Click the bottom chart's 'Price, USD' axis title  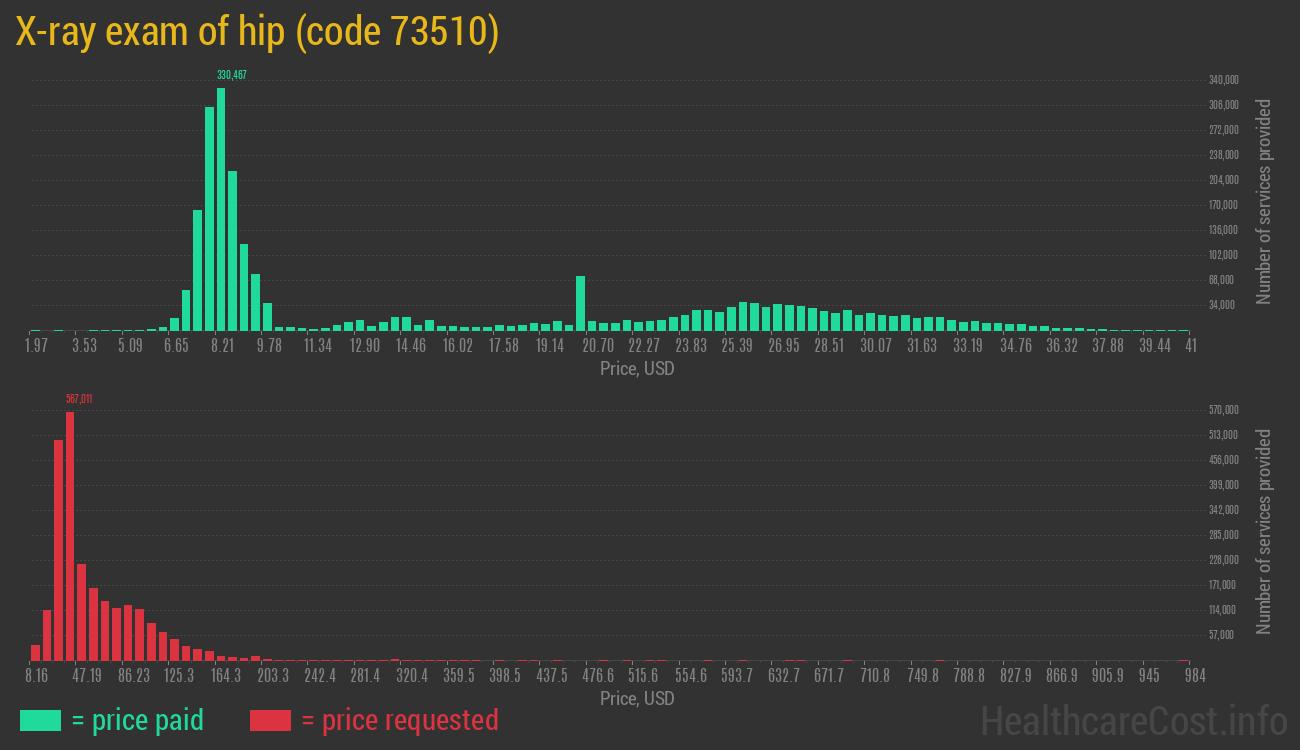[x=637, y=698]
